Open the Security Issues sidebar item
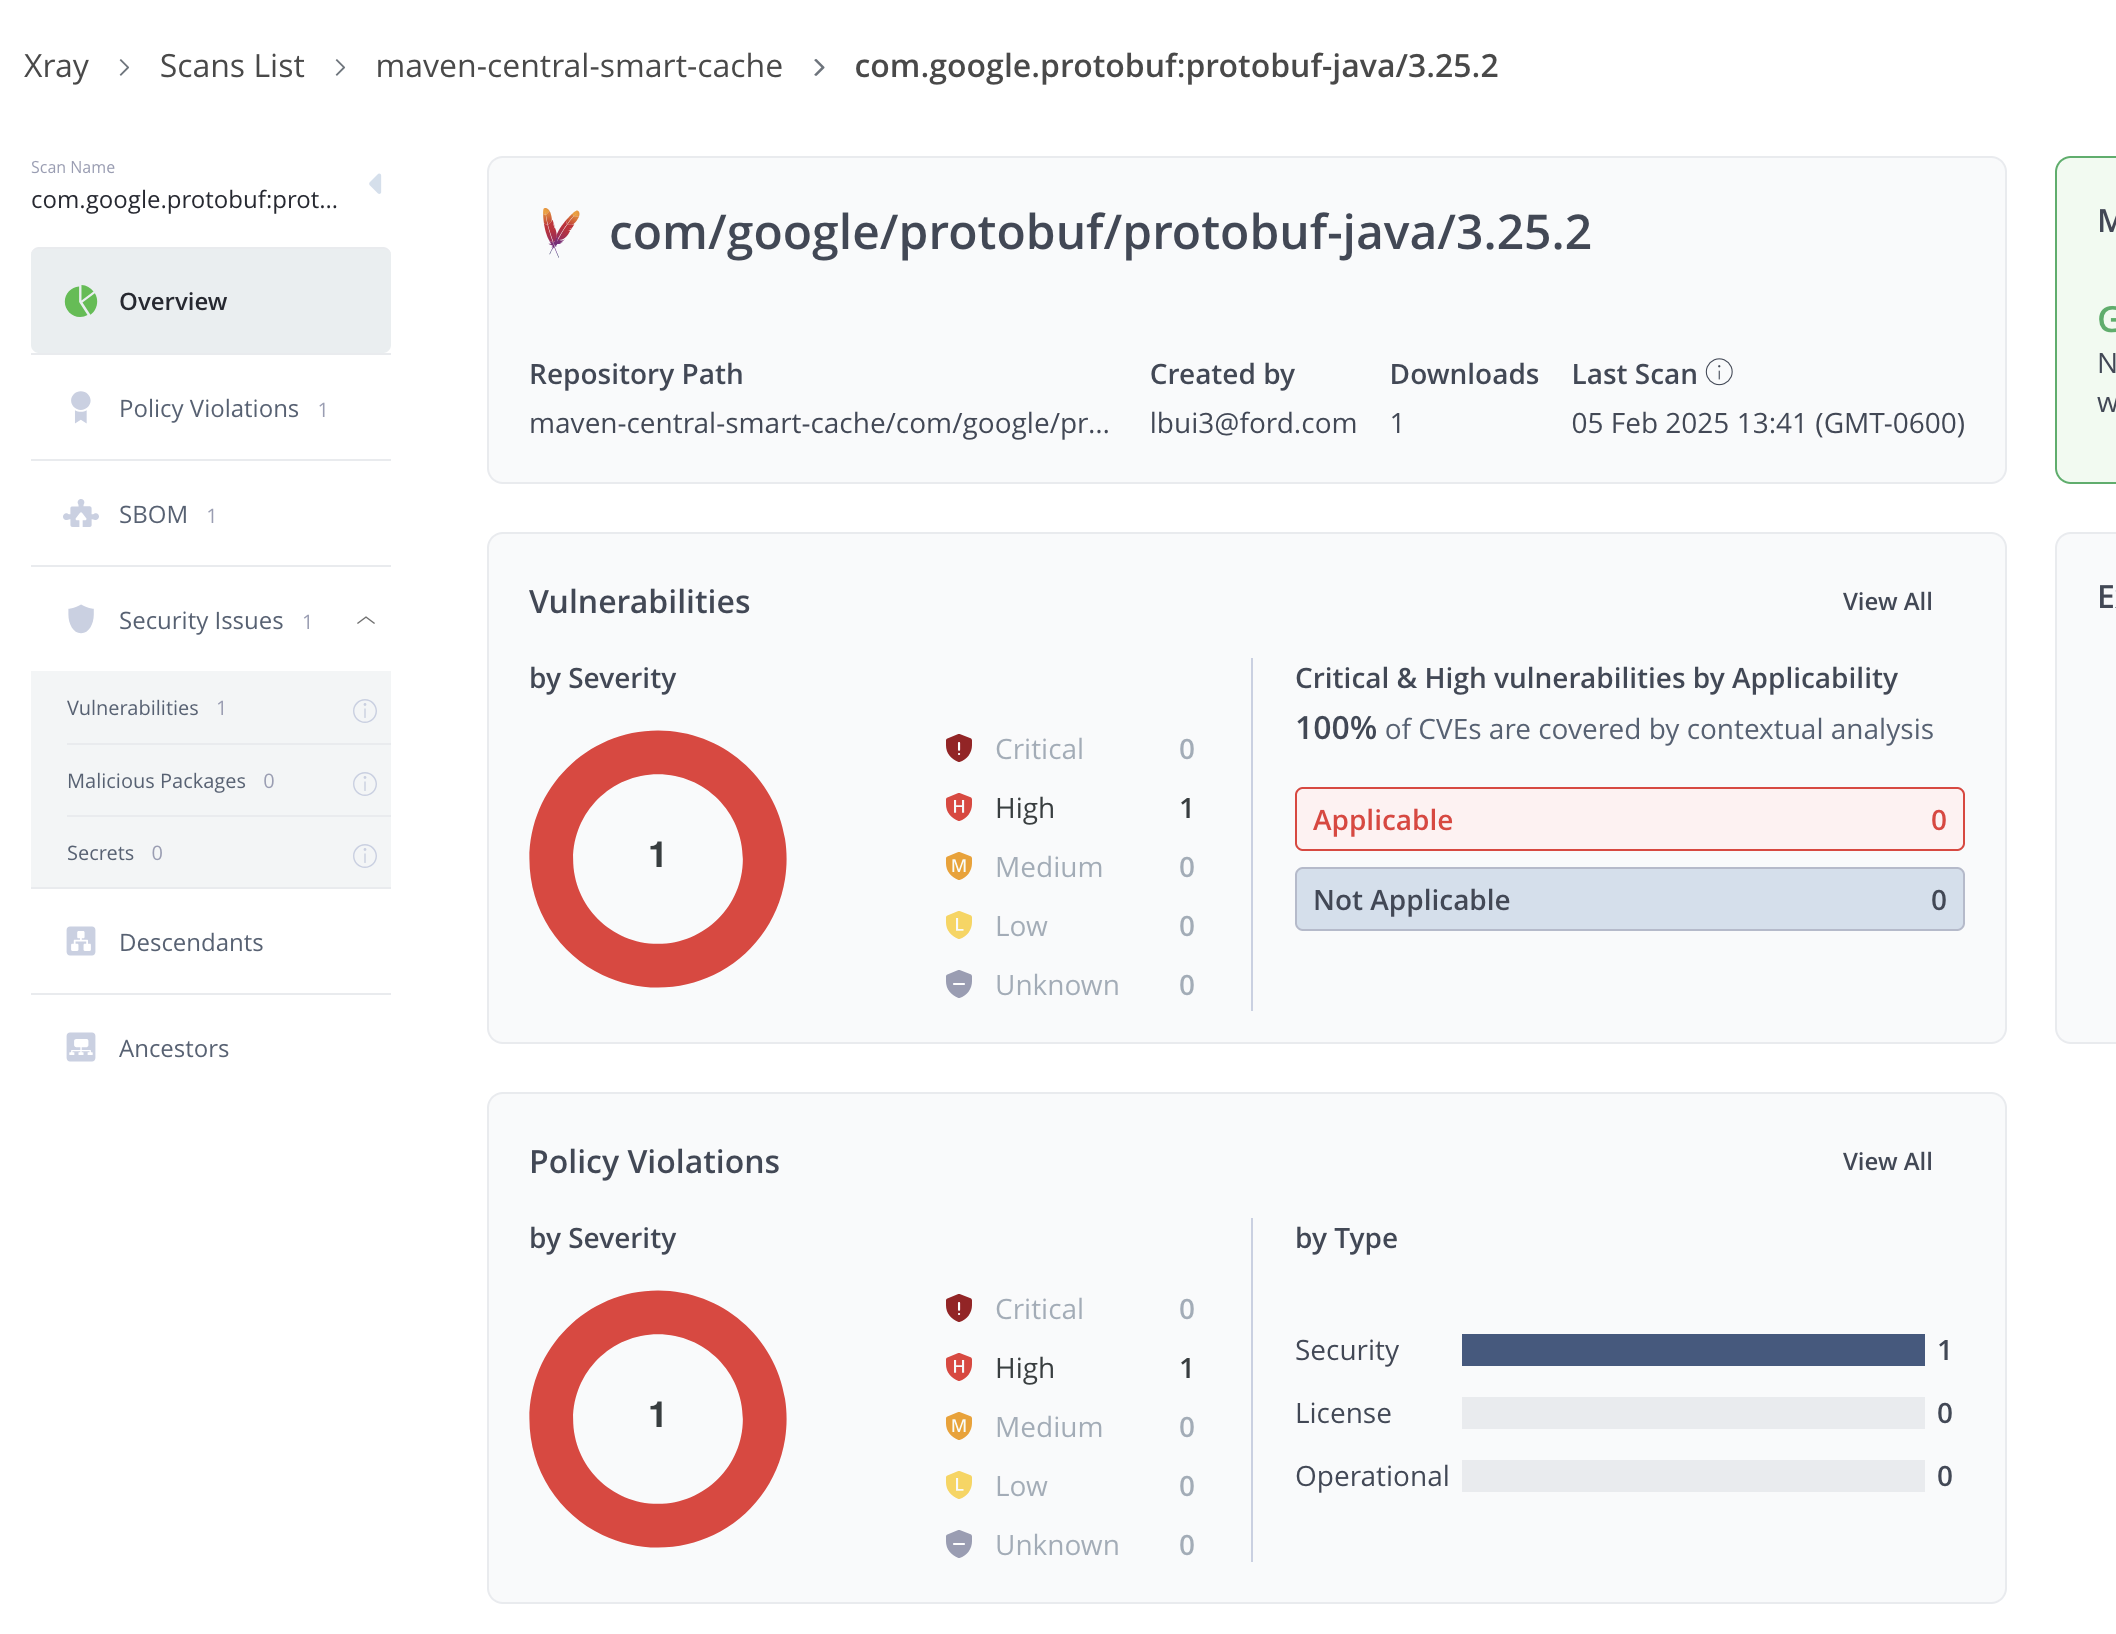Viewport: 2116px width, 1634px height. [x=211, y=620]
